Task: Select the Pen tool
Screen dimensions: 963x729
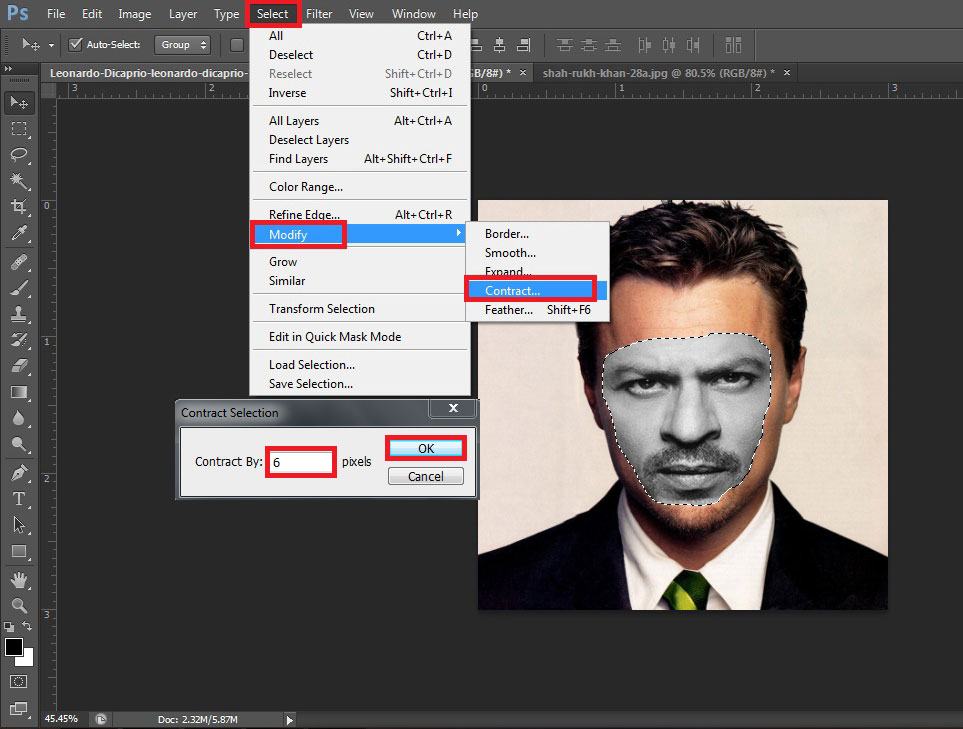Action: pyautogui.click(x=19, y=473)
